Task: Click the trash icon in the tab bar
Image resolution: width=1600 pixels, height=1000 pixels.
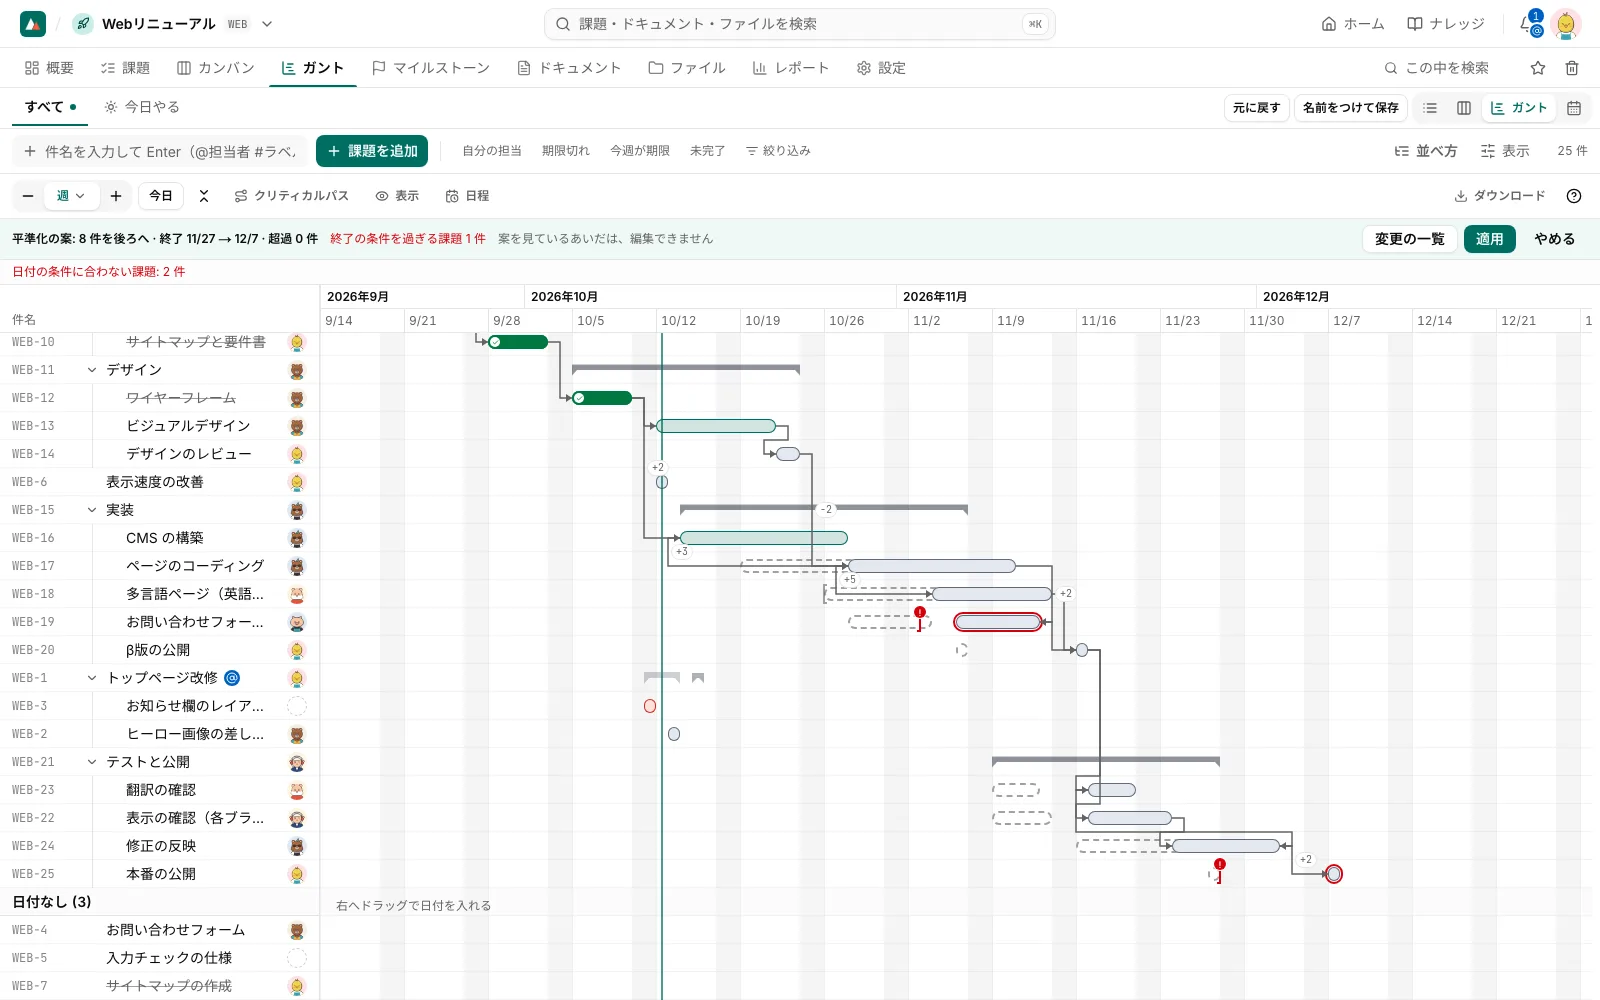Action: (1572, 68)
